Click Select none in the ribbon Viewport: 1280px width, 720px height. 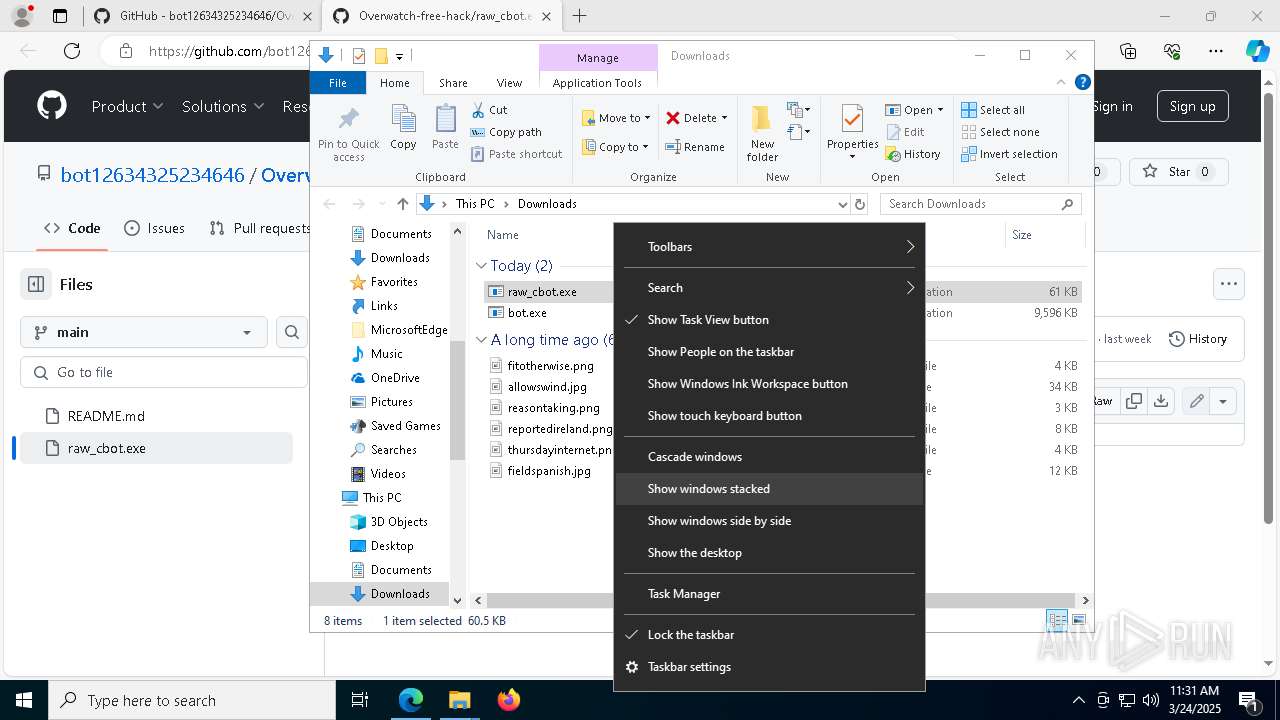pos(1000,132)
